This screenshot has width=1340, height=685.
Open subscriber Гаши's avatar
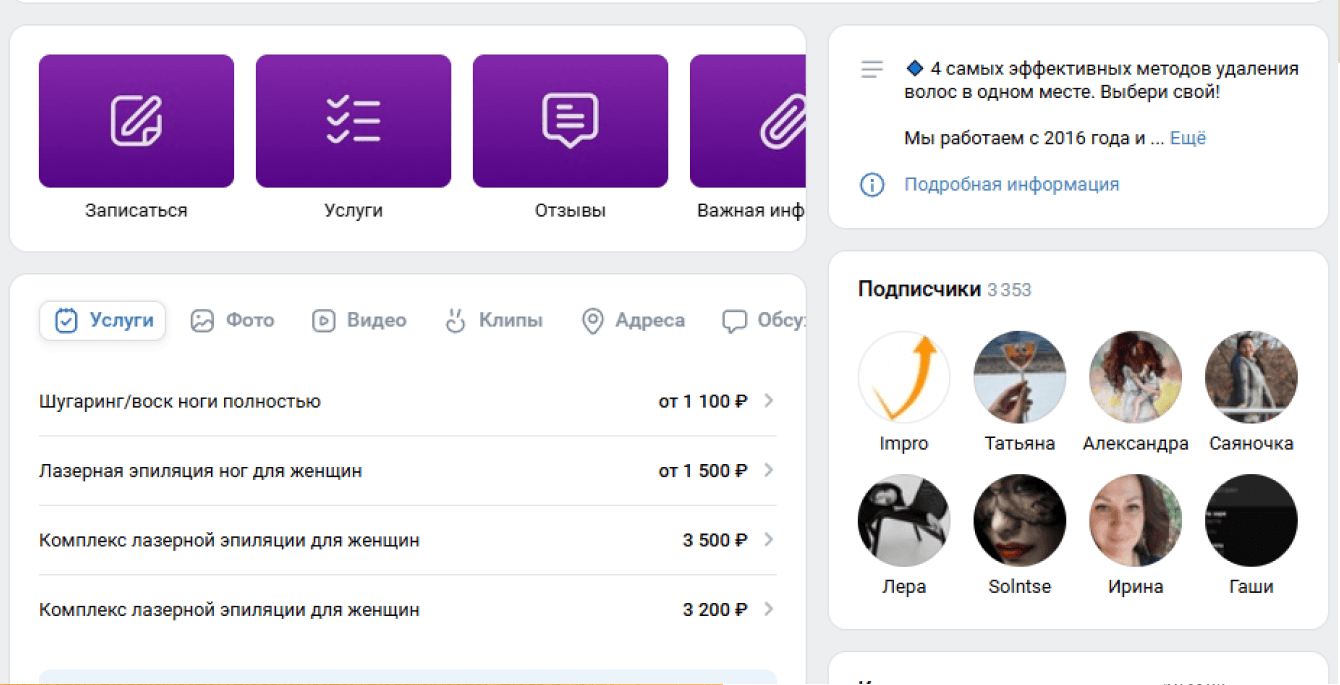[1252, 521]
